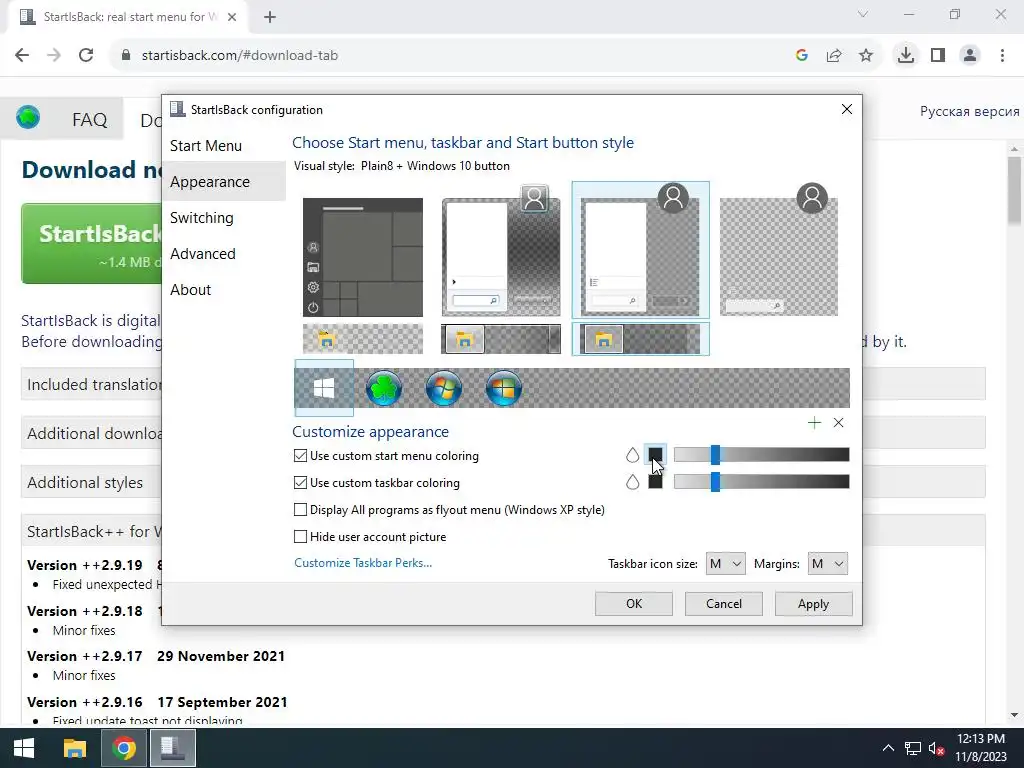Pick the Windows 7 blue orb start button

[443, 388]
